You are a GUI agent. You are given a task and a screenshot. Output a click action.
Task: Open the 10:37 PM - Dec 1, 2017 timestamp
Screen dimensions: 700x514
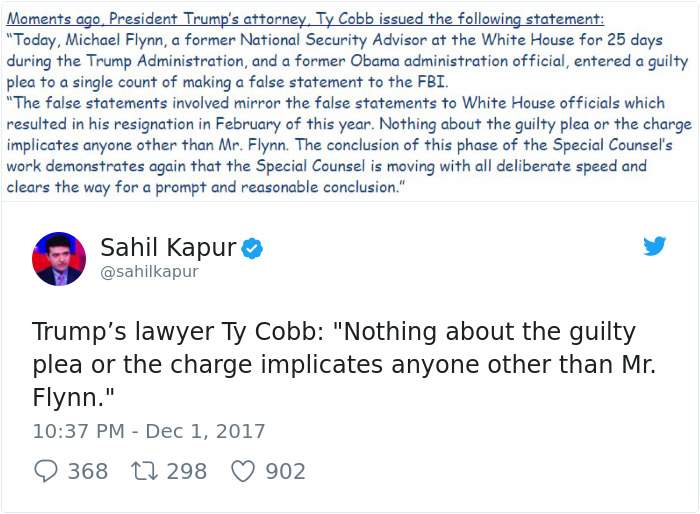click(x=149, y=431)
